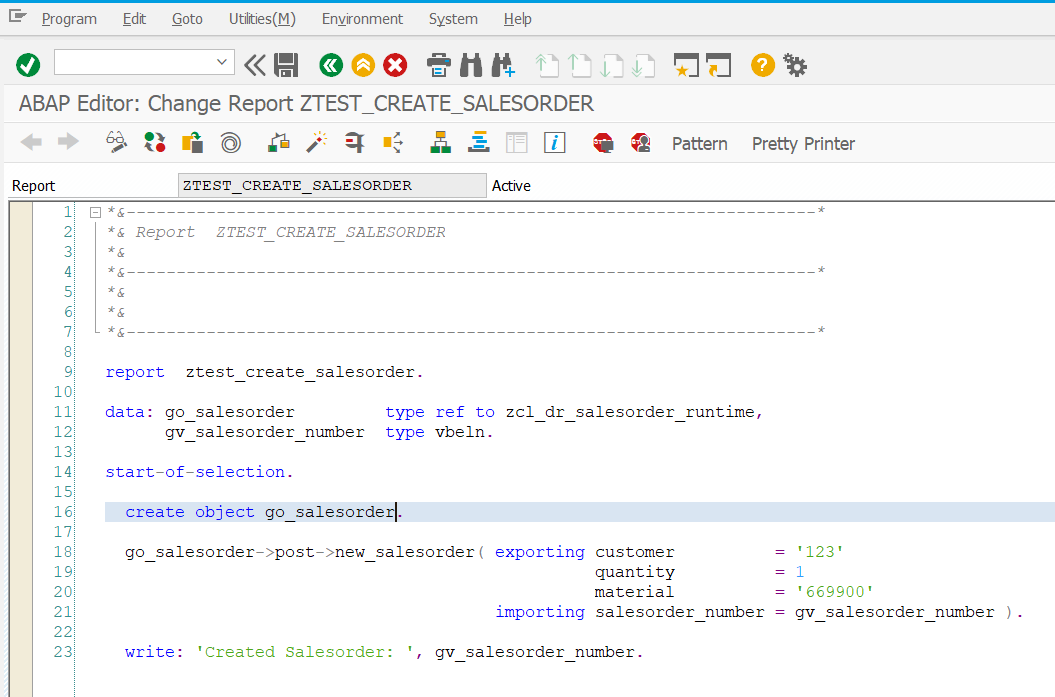
Task: Collapse the header comment block on line 1
Action: click(x=95, y=212)
